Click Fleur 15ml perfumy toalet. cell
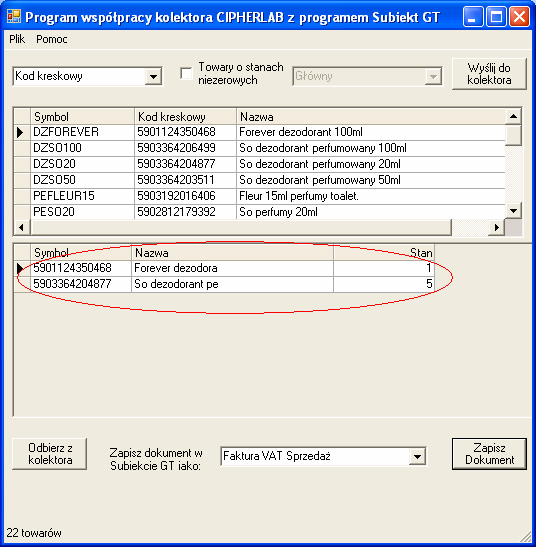 (x=371, y=196)
